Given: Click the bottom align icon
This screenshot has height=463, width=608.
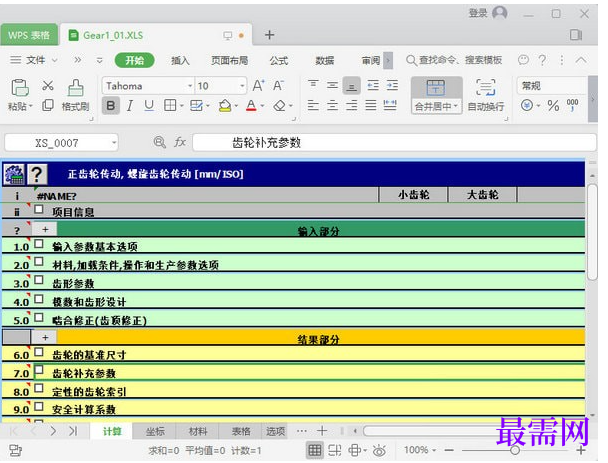Looking at the screenshot, I should click(352, 86).
